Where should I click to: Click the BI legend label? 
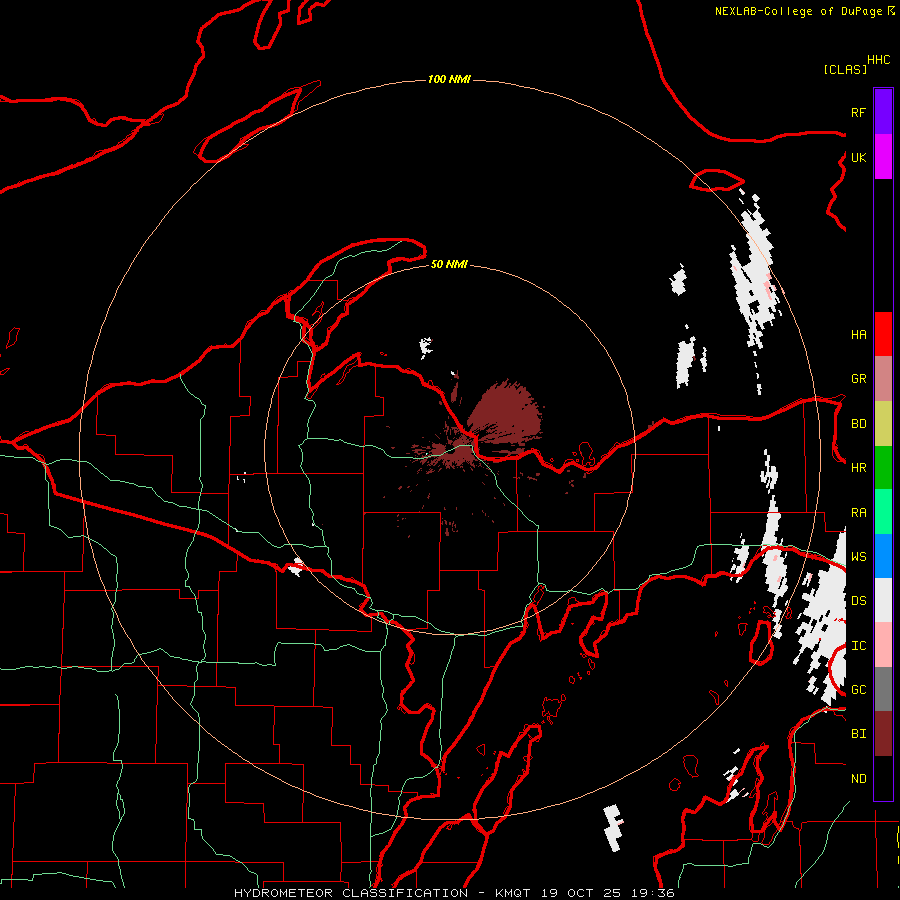pyautogui.click(x=858, y=734)
